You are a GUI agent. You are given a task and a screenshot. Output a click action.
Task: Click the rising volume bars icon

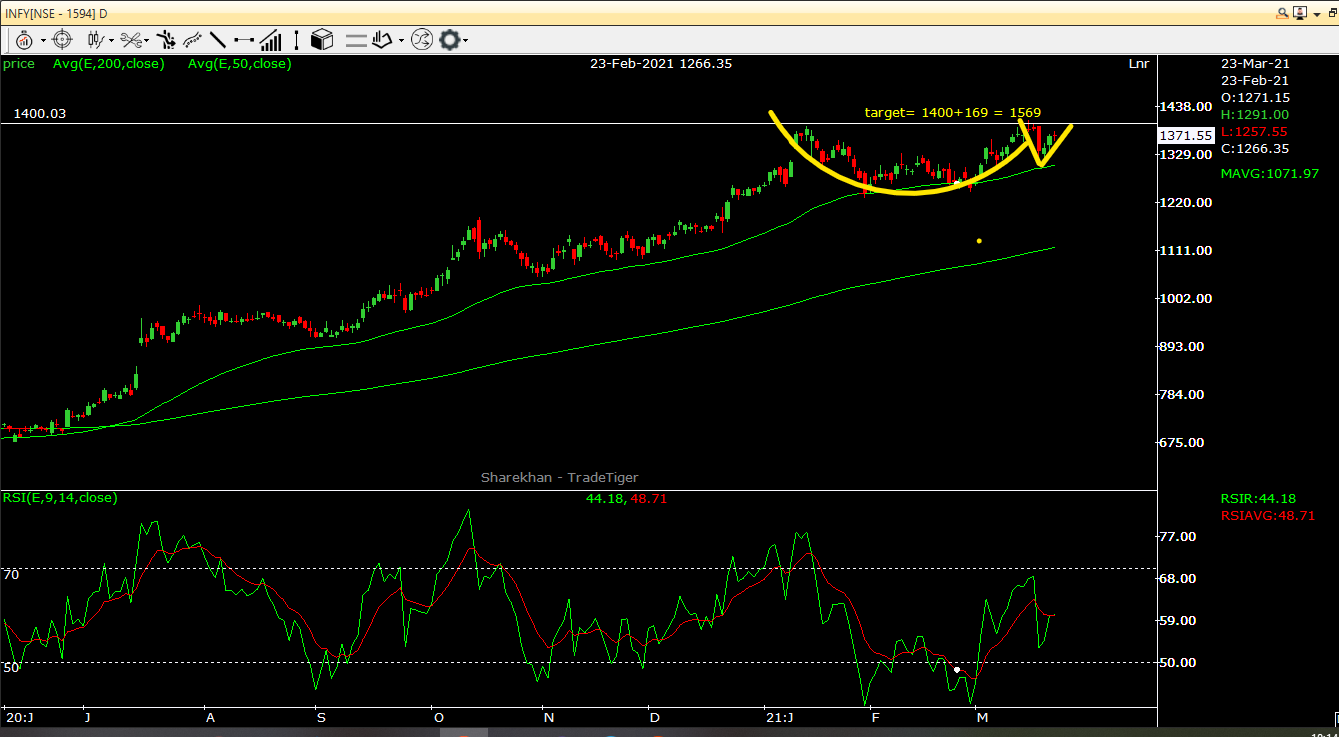click(271, 40)
